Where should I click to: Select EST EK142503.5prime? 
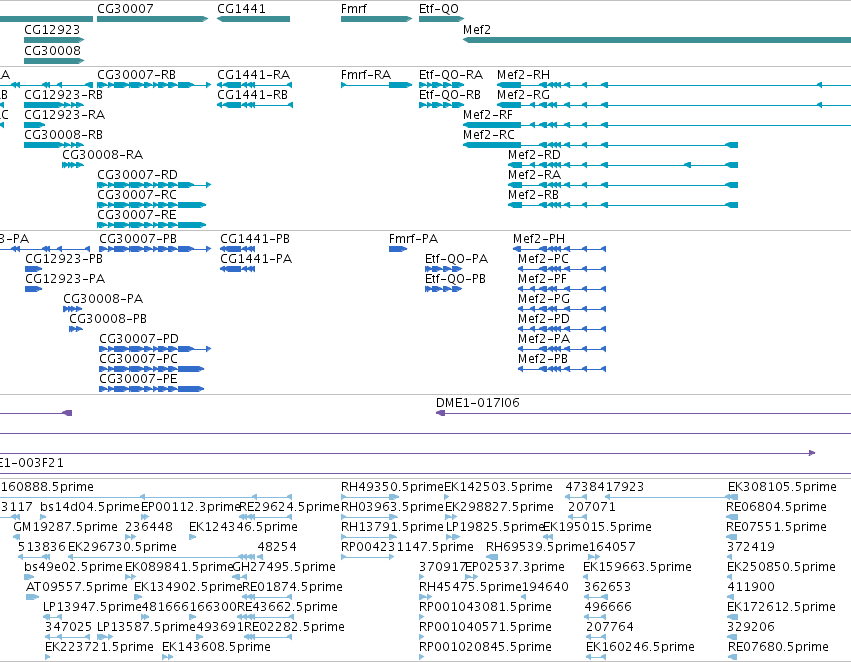coord(498,487)
